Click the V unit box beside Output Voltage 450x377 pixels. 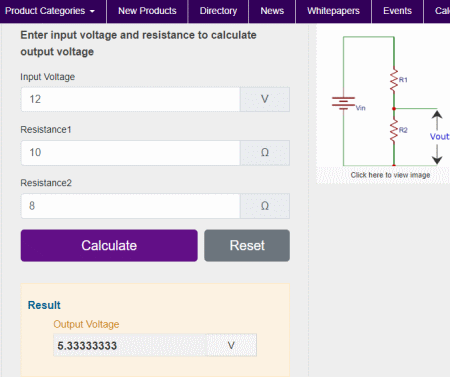pos(231,345)
